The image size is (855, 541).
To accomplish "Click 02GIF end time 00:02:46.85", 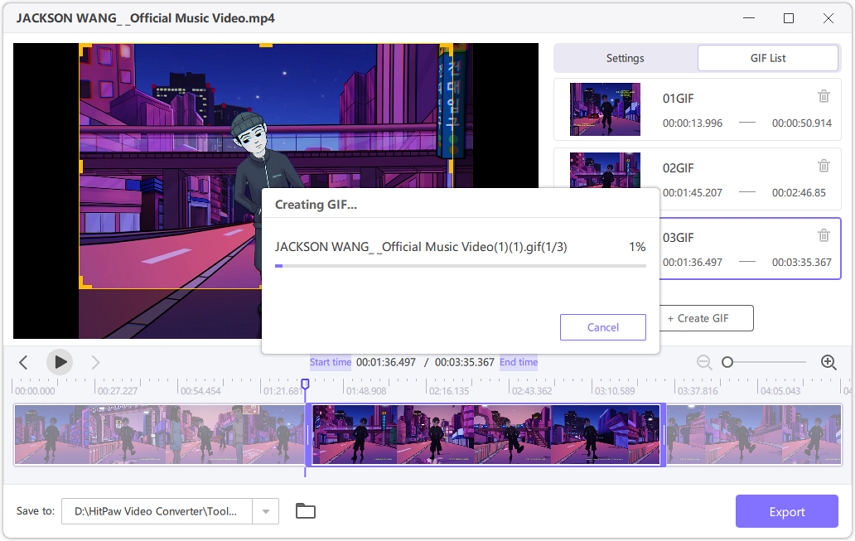I will (799, 193).
